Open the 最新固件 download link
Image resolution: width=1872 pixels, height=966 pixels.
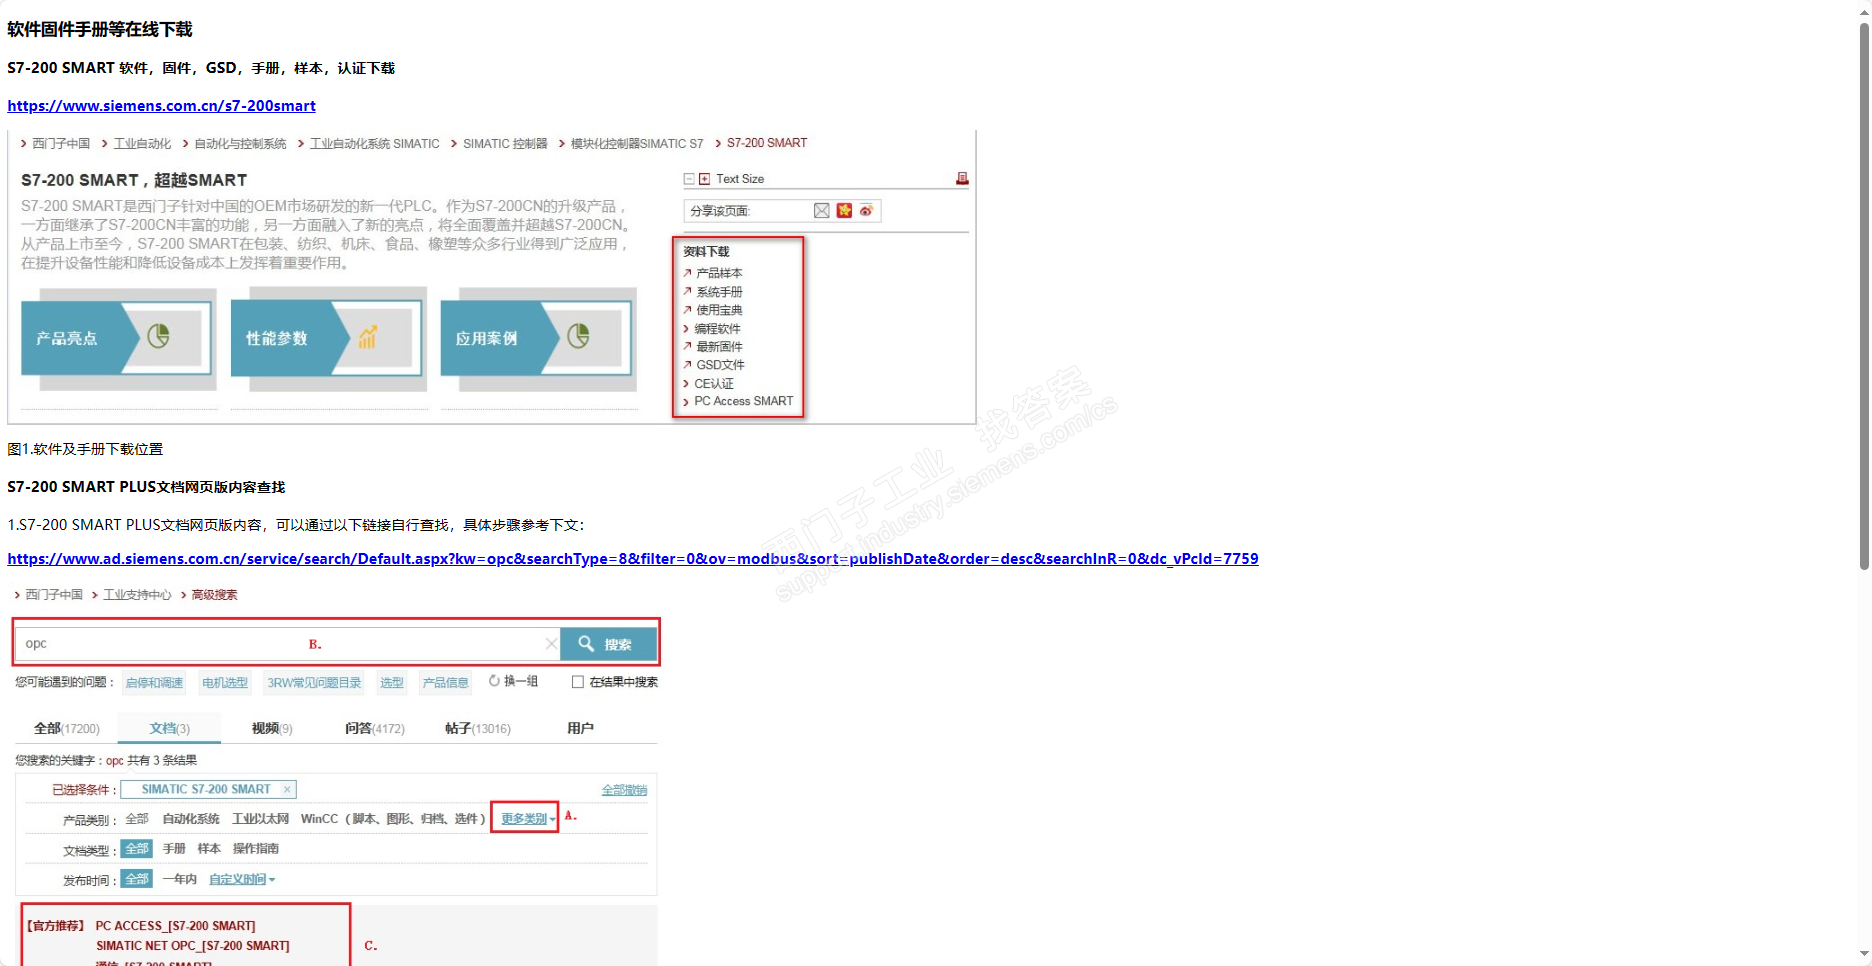pos(719,347)
